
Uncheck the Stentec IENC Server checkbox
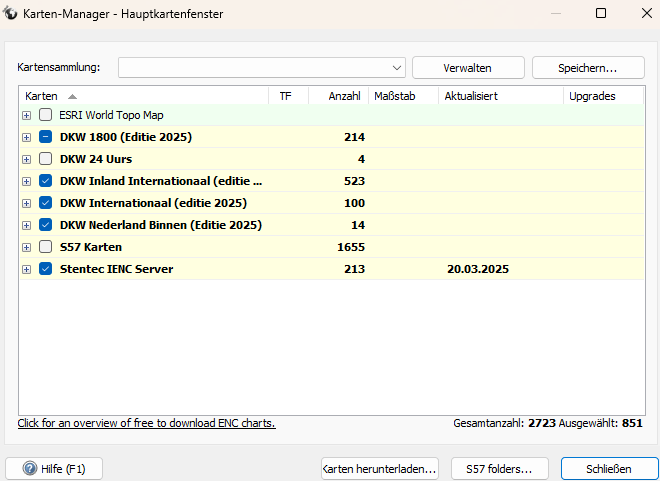point(46,269)
